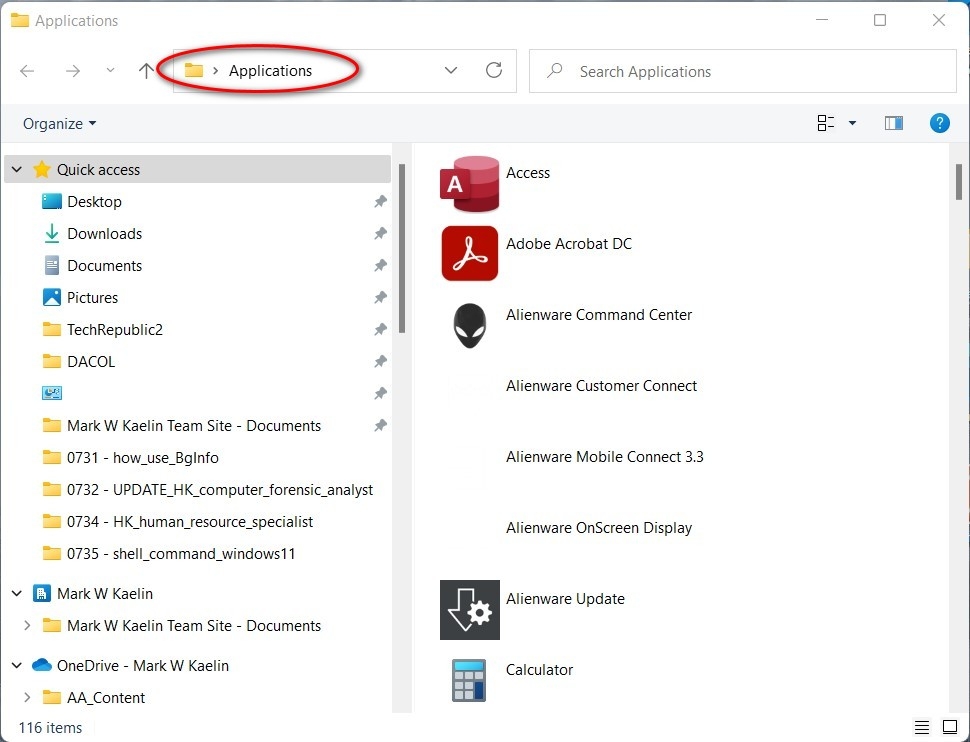This screenshot has height=742, width=970.
Task: Launch Adobe Acrobat DC icon
Action: pyautogui.click(x=469, y=254)
